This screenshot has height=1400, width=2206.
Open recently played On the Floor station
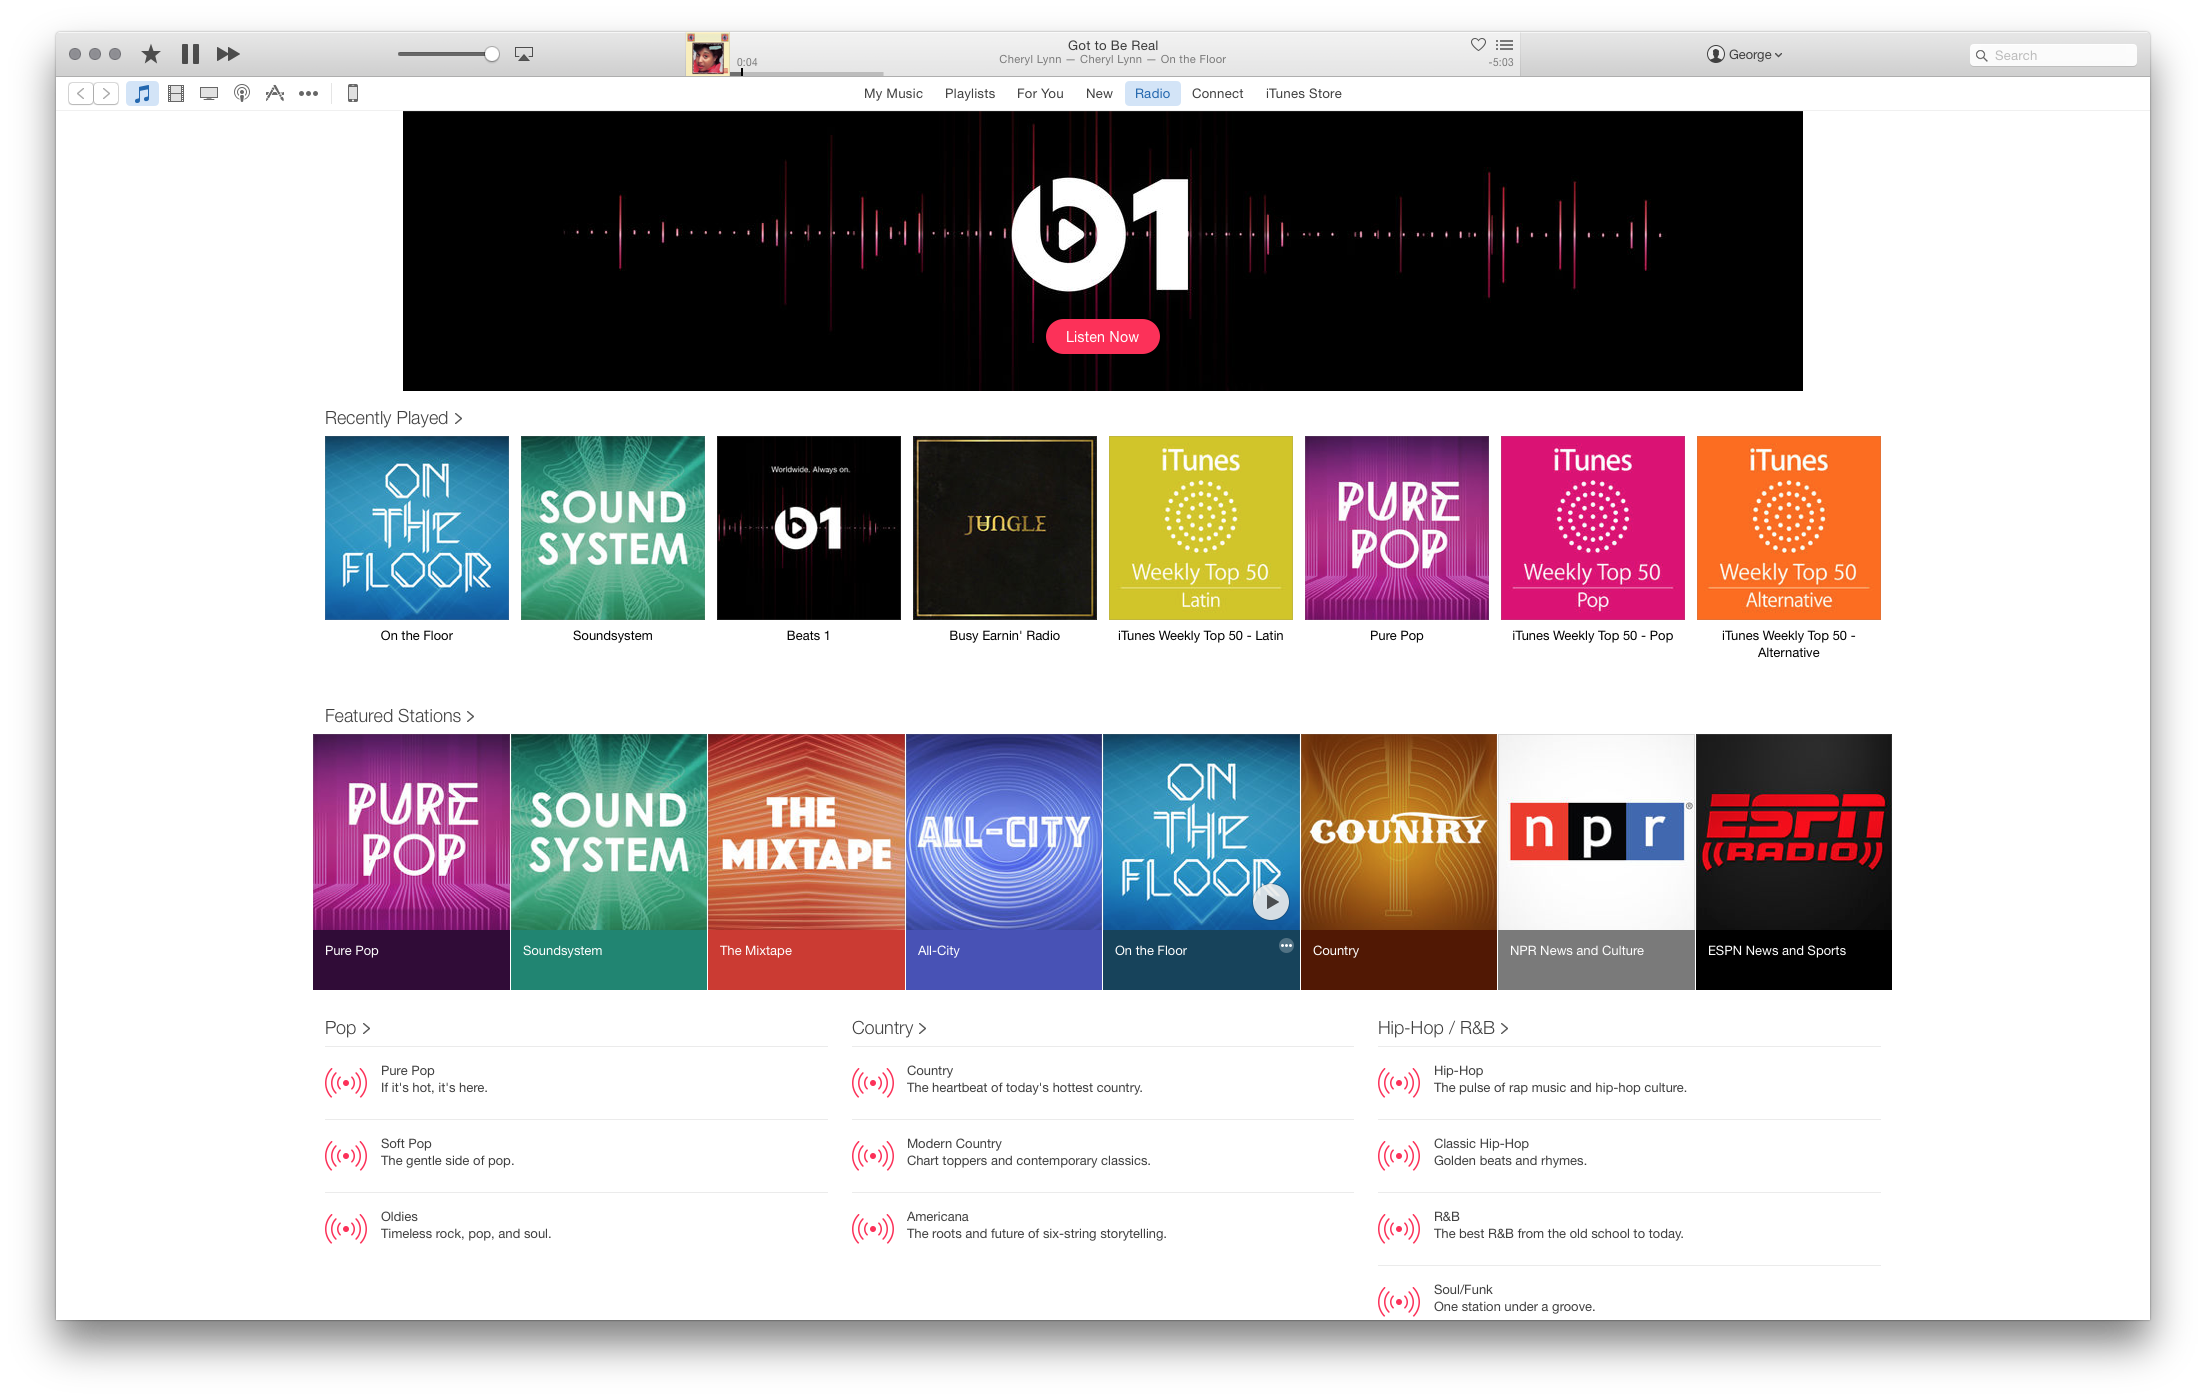point(416,528)
